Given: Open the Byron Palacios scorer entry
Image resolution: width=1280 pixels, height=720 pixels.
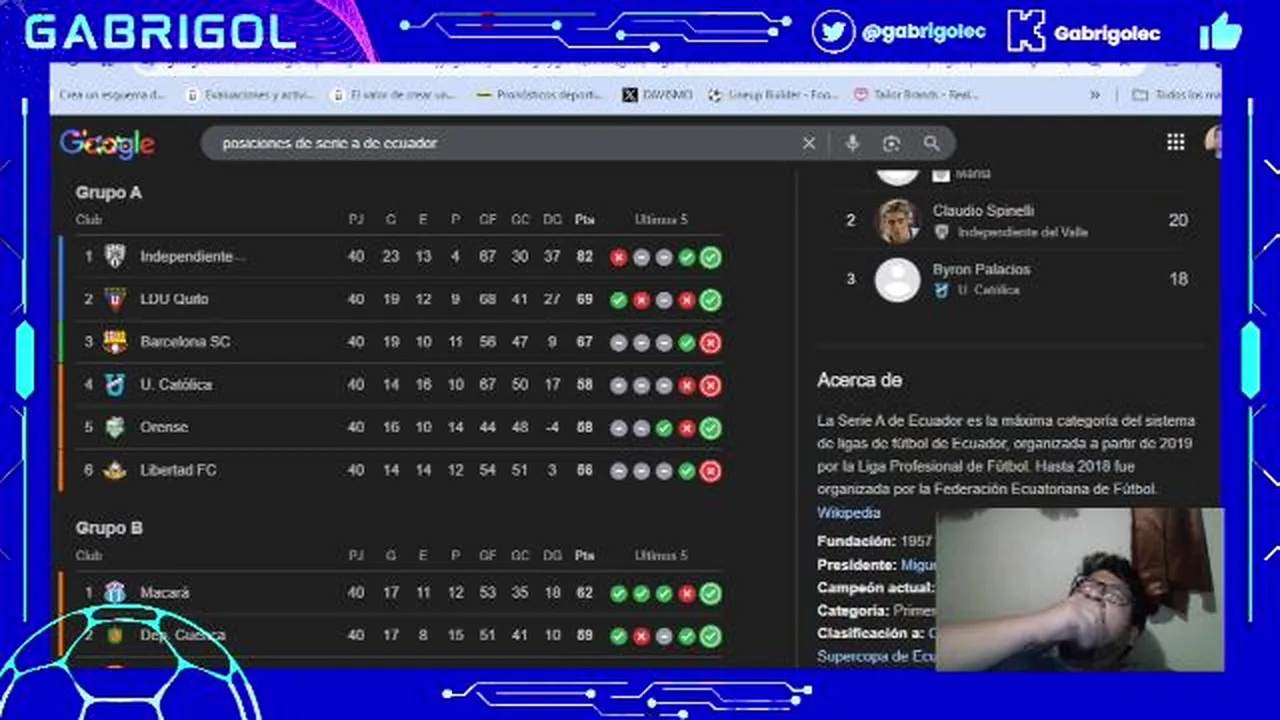Looking at the screenshot, I should 1018,279.
